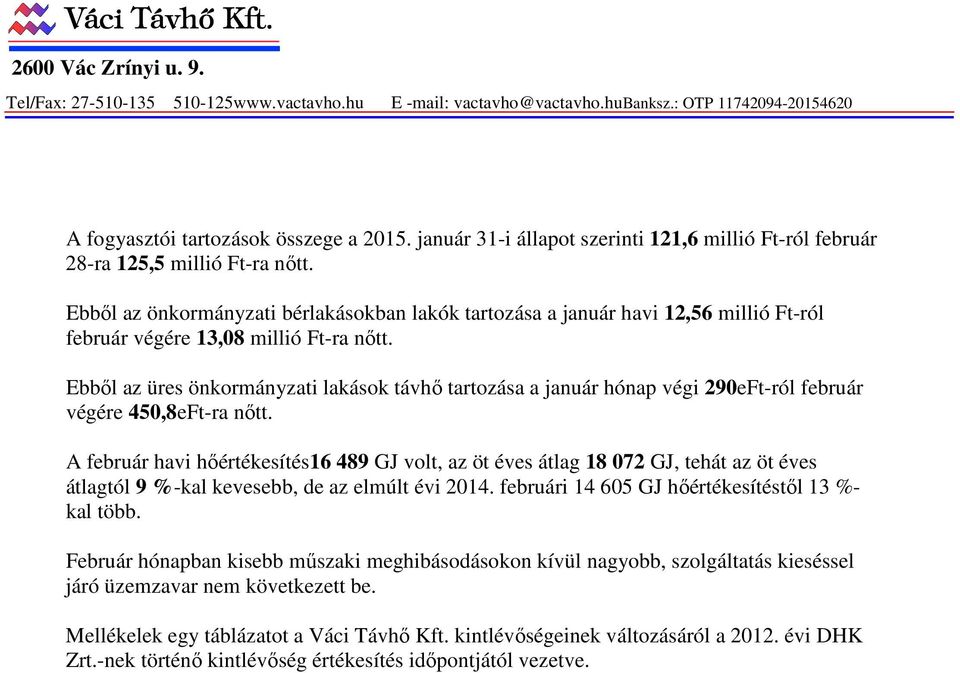Viewport: 960px width, 673px height.
Task: Click the email address vactavho@vactavho.hu
Action: pyautogui.click(x=538, y=102)
